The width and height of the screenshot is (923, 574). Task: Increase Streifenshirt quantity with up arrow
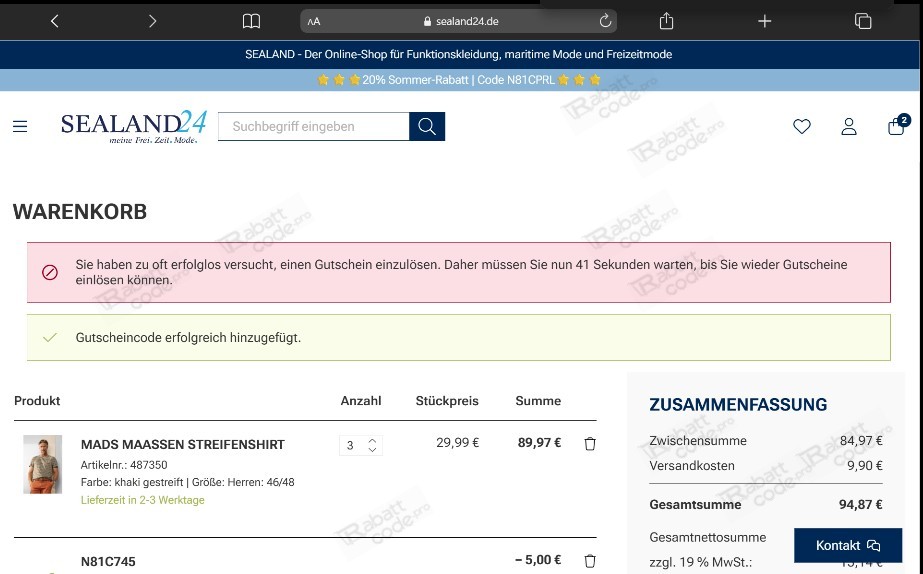(x=372, y=440)
